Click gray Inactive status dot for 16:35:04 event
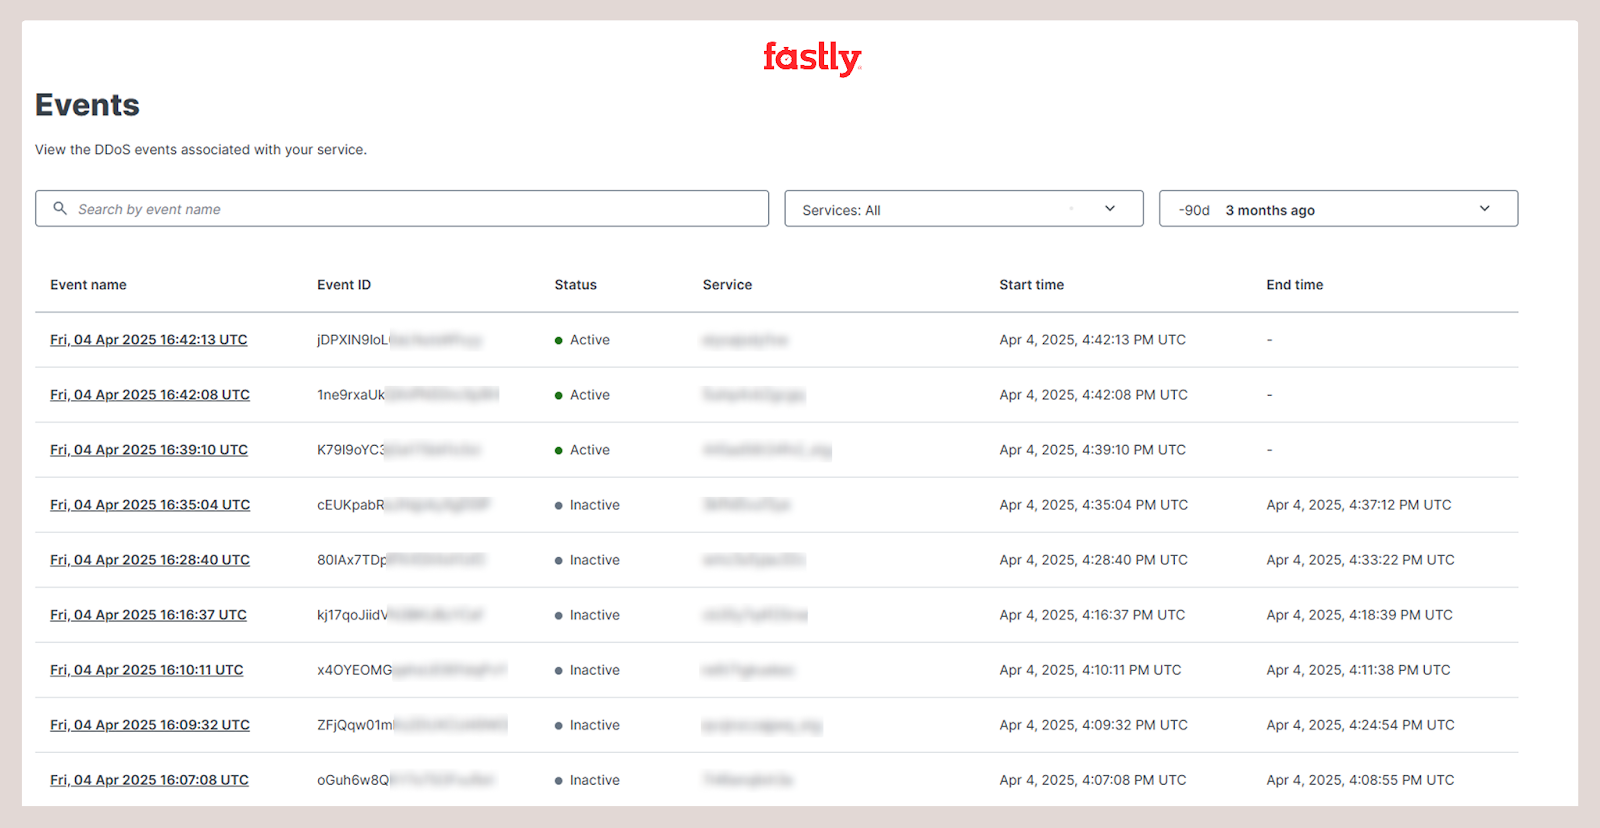This screenshot has width=1600, height=828. tap(559, 506)
